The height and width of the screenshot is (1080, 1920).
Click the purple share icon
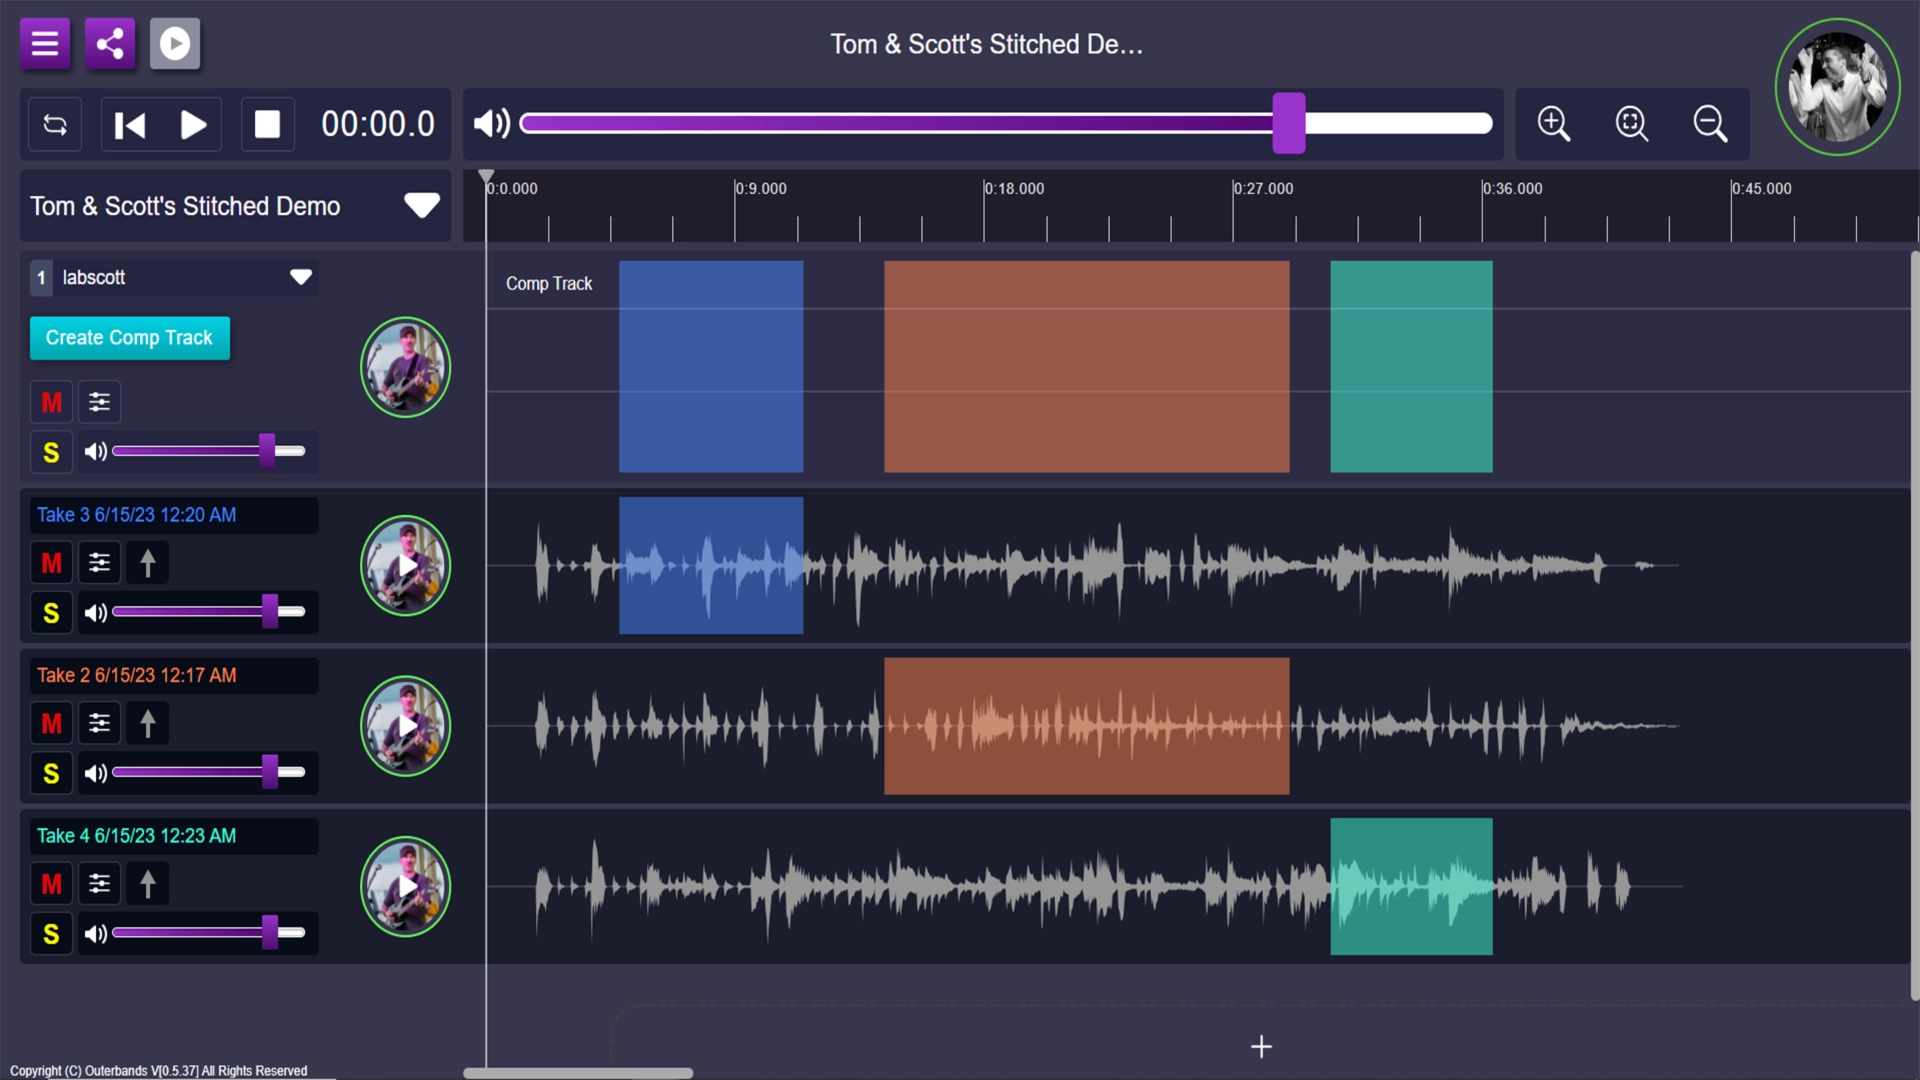[x=110, y=44]
